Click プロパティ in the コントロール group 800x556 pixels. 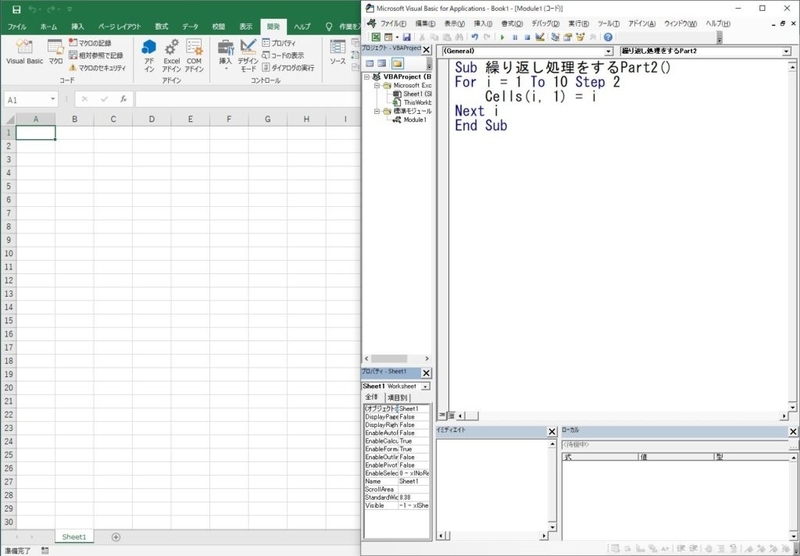point(279,43)
